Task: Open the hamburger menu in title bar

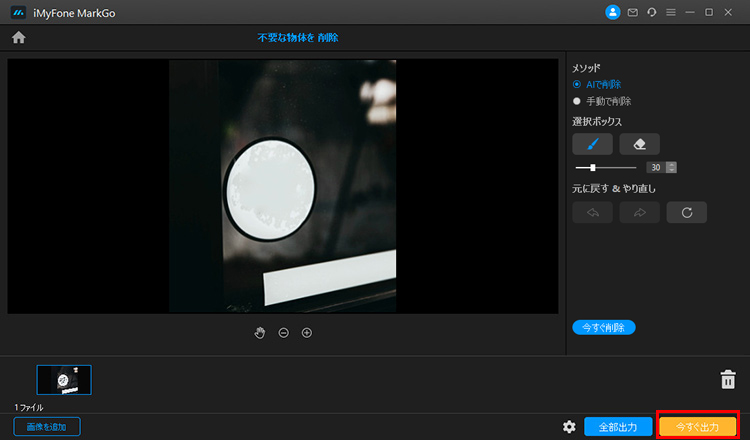Action: click(670, 12)
